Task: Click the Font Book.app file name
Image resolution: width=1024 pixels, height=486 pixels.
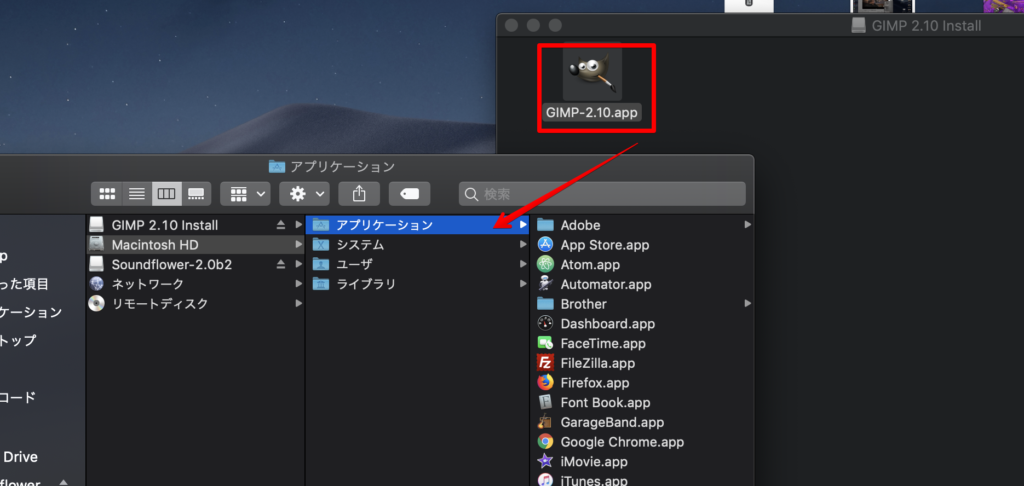Action: (x=605, y=402)
